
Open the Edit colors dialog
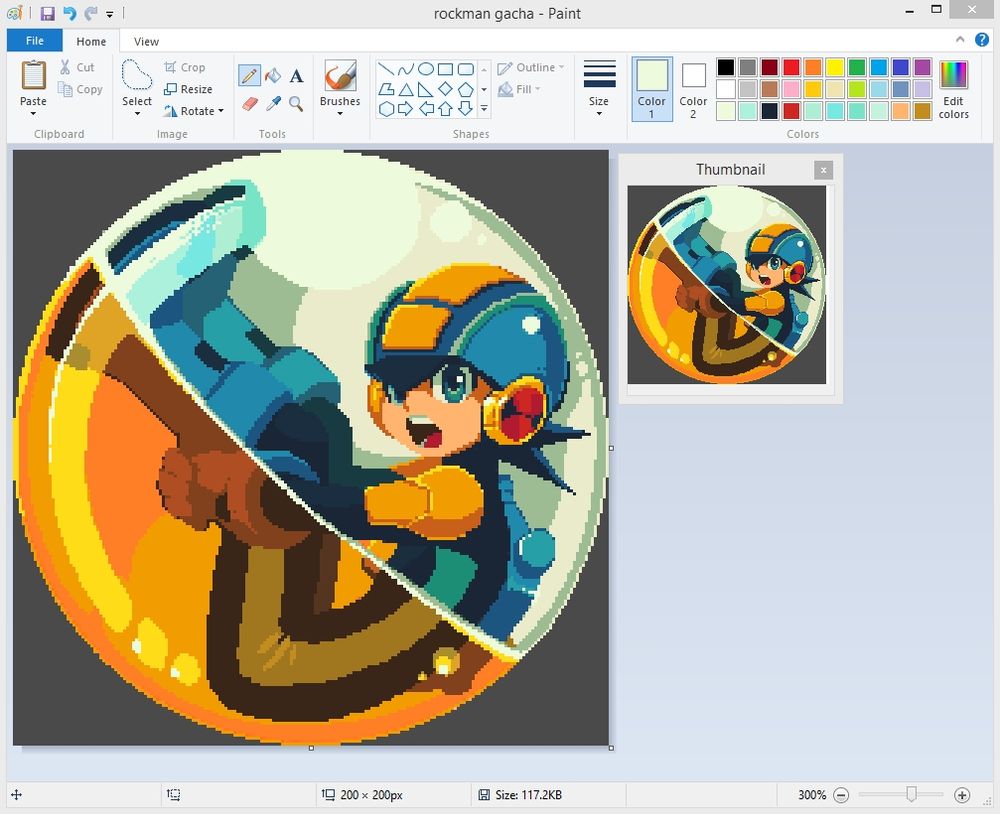click(x=954, y=88)
